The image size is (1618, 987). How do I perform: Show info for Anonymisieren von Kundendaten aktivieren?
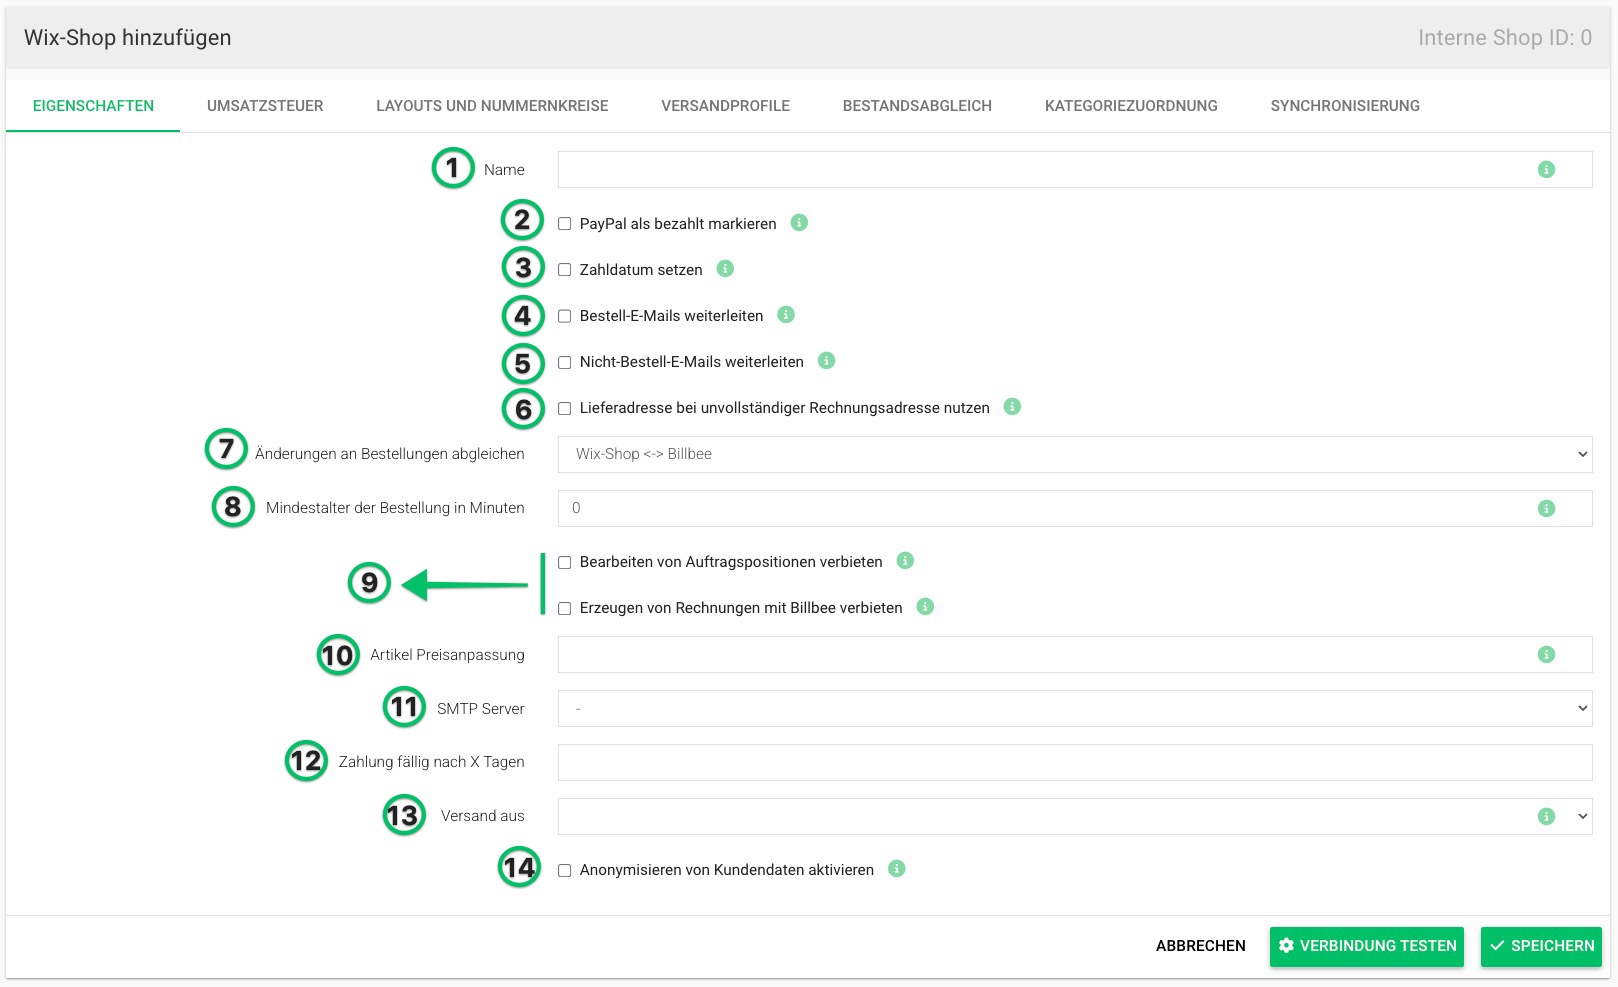897,869
